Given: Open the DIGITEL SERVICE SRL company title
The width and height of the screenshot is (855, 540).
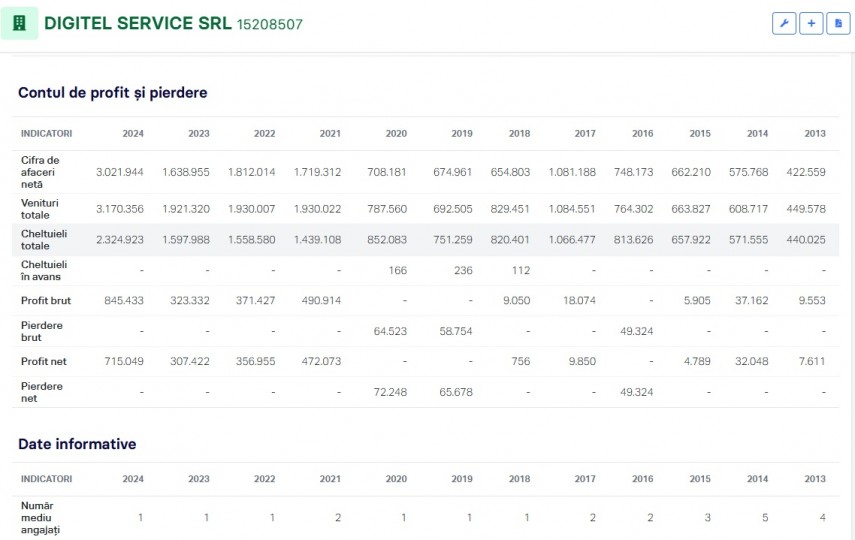Looking at the screenshot, I should tap(138, 23).
